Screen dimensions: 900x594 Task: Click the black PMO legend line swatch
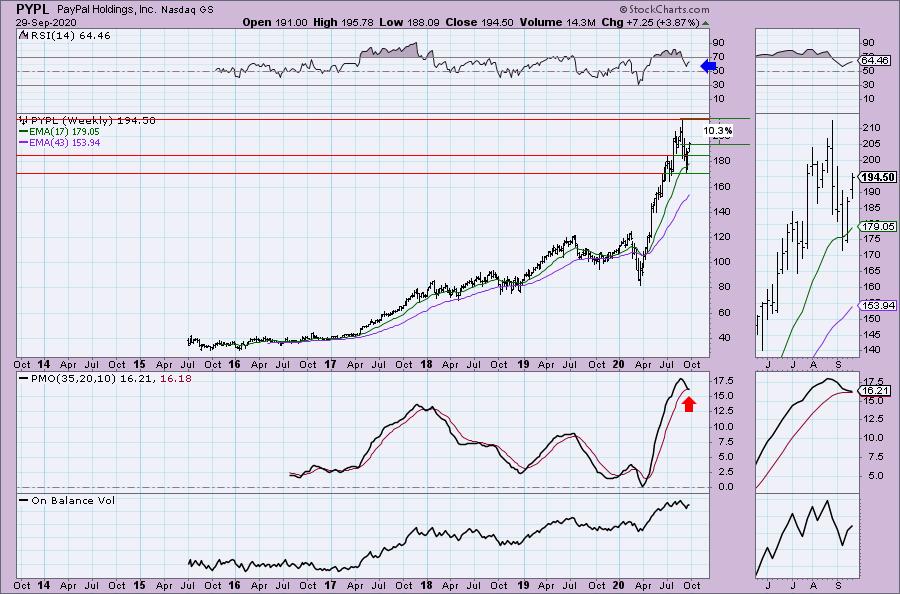[24, 378]
